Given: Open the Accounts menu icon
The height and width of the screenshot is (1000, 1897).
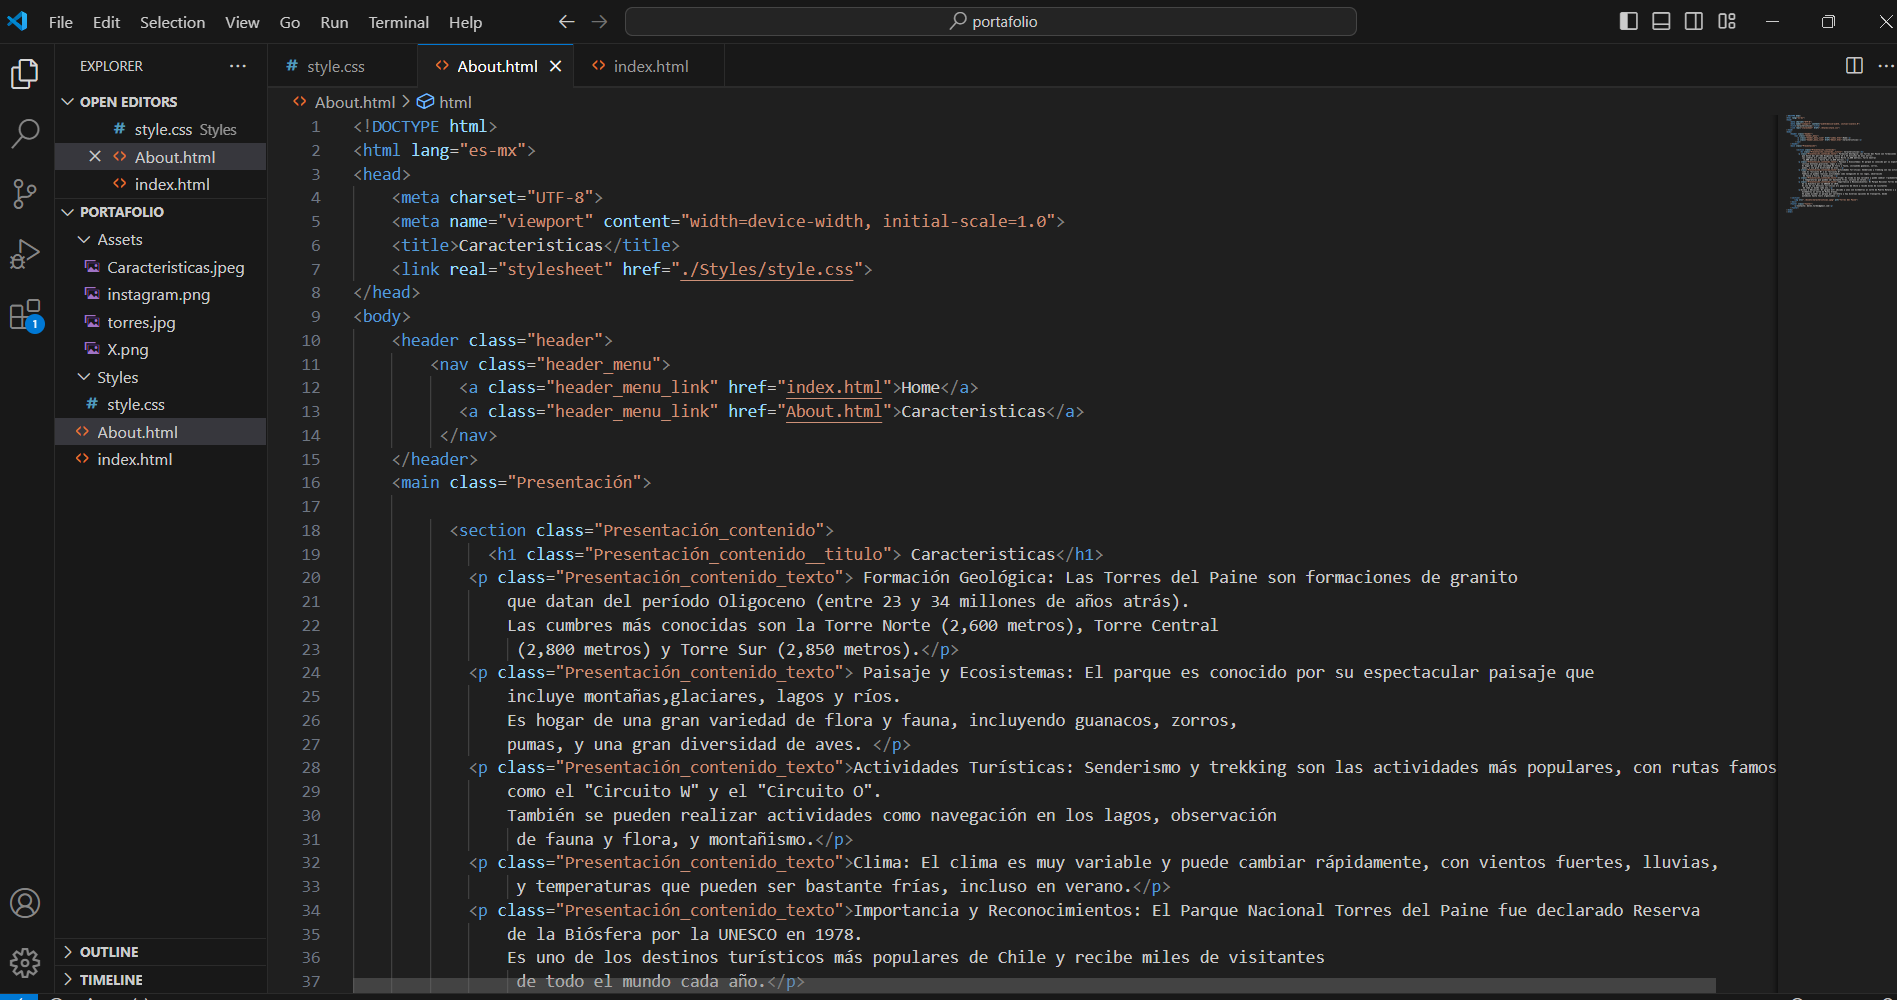Looking at the screenshot, I should 25,903.
